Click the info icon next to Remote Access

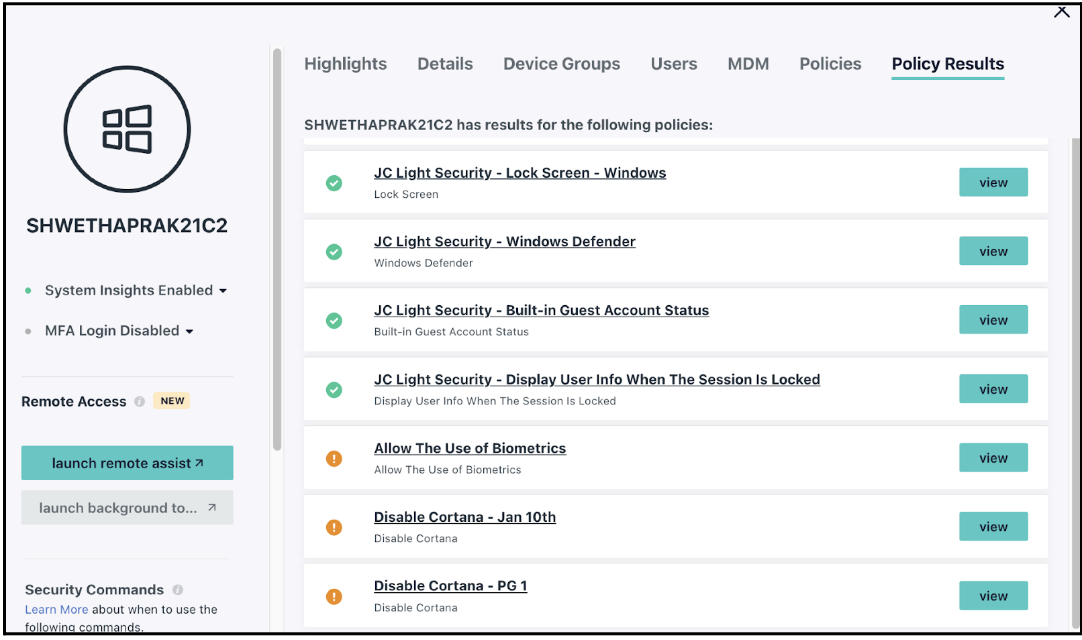click(x=139, y=401)
